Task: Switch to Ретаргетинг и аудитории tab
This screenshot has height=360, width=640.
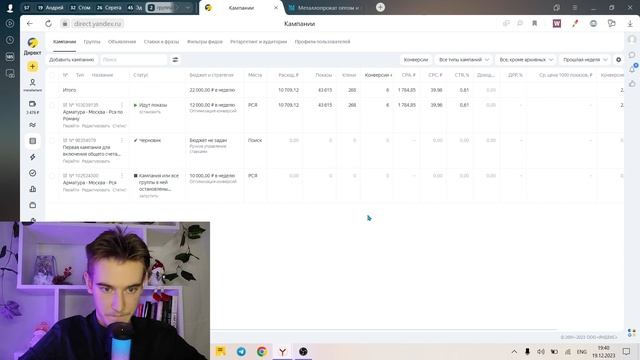Action: point(258,42)
